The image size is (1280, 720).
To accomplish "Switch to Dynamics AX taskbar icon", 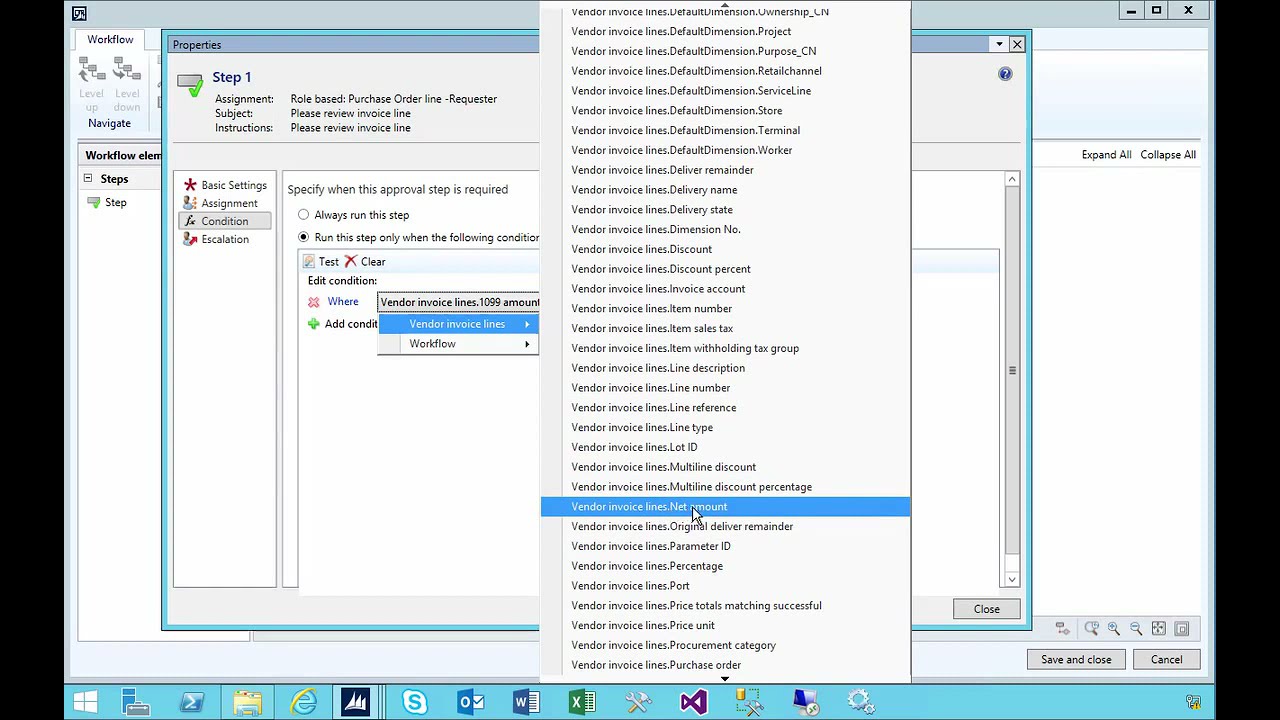I will point(356,702).
